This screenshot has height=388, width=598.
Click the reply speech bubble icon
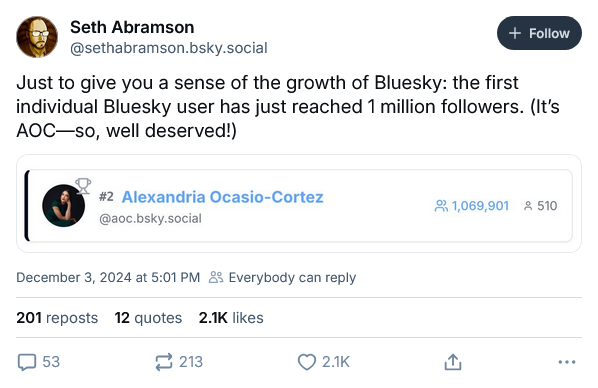pyautogui.click(x=27, y=362)
